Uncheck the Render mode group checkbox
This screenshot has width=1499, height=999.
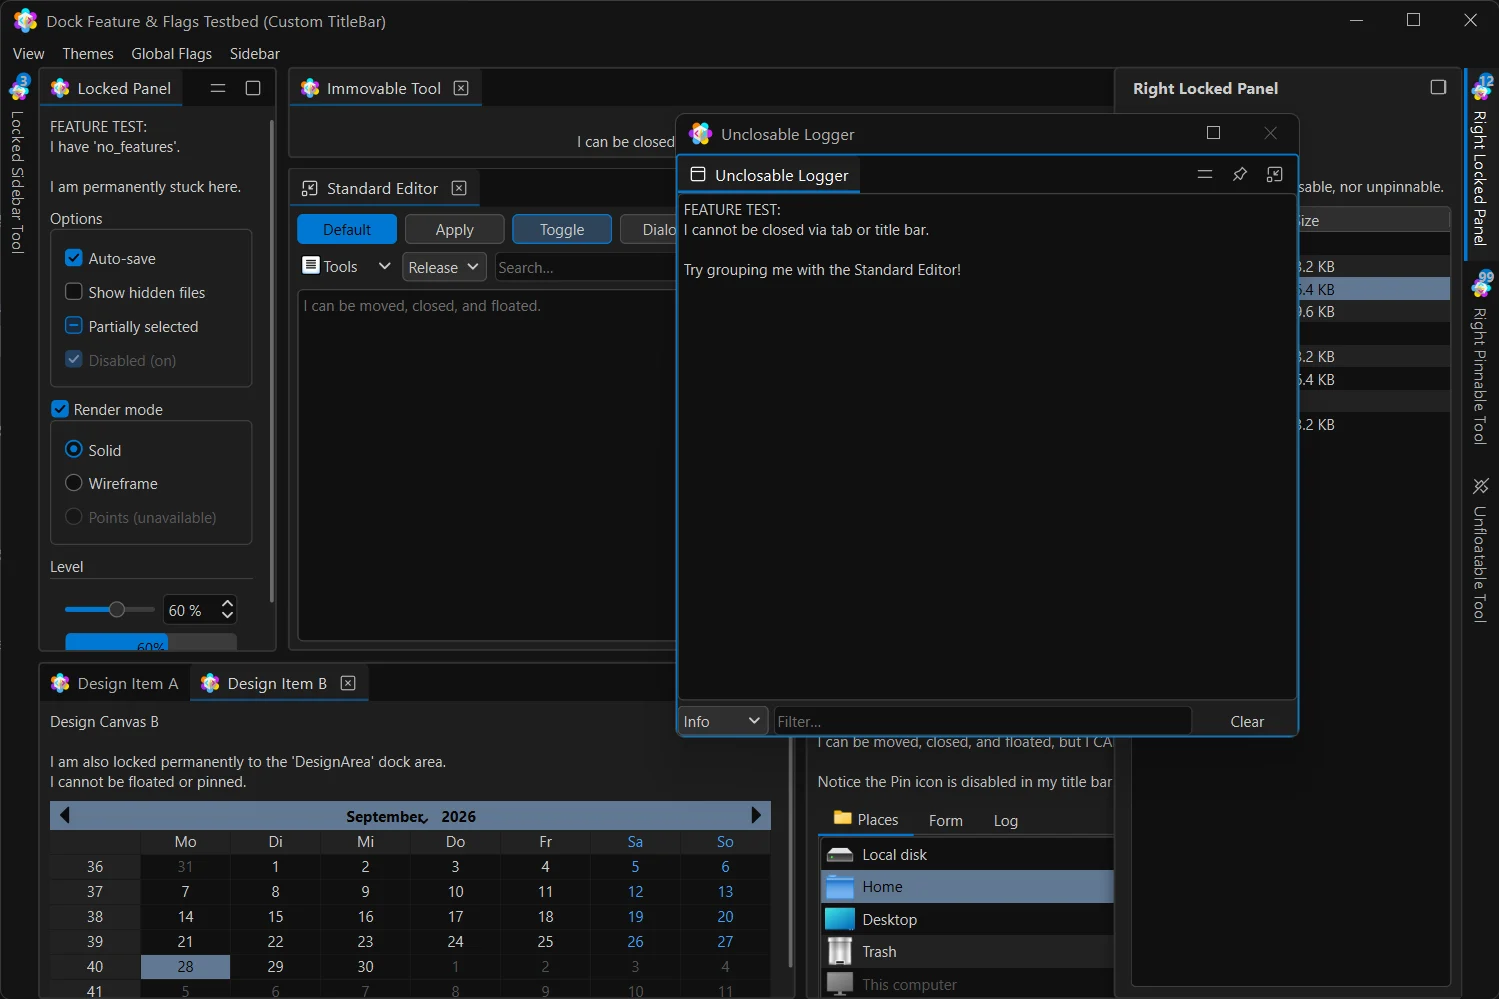(60, 409)
